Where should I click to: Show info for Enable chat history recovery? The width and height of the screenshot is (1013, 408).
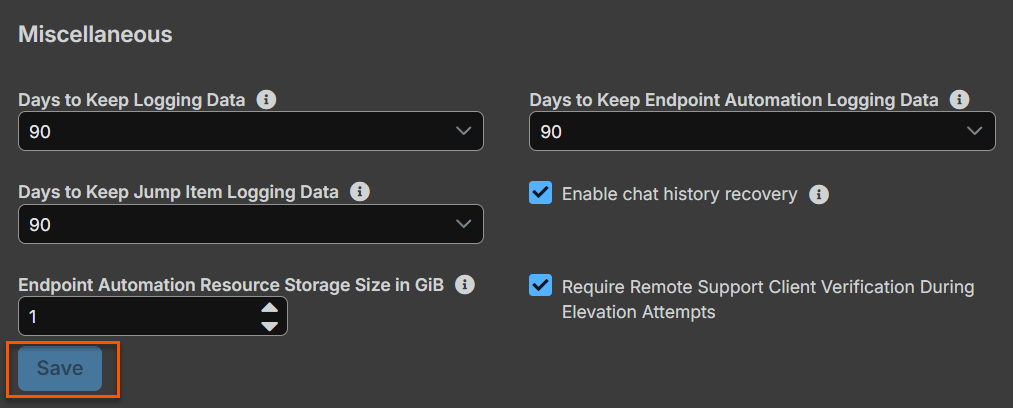[818, 194]
